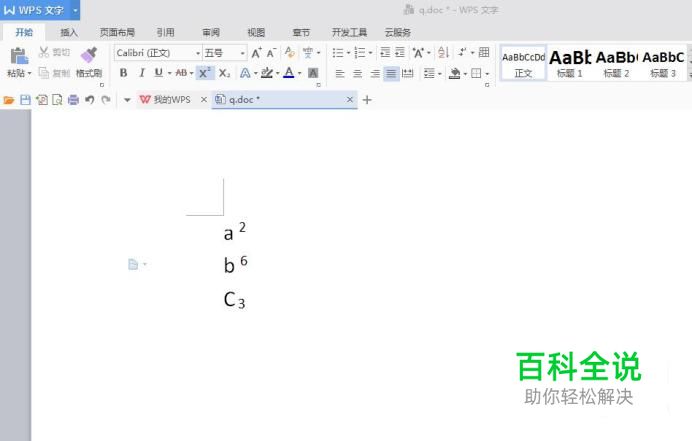Image resolution: width=692 pixels, height=441 pixels.
Task: Decrease indent icon in paragraph group
Action: 385,53
